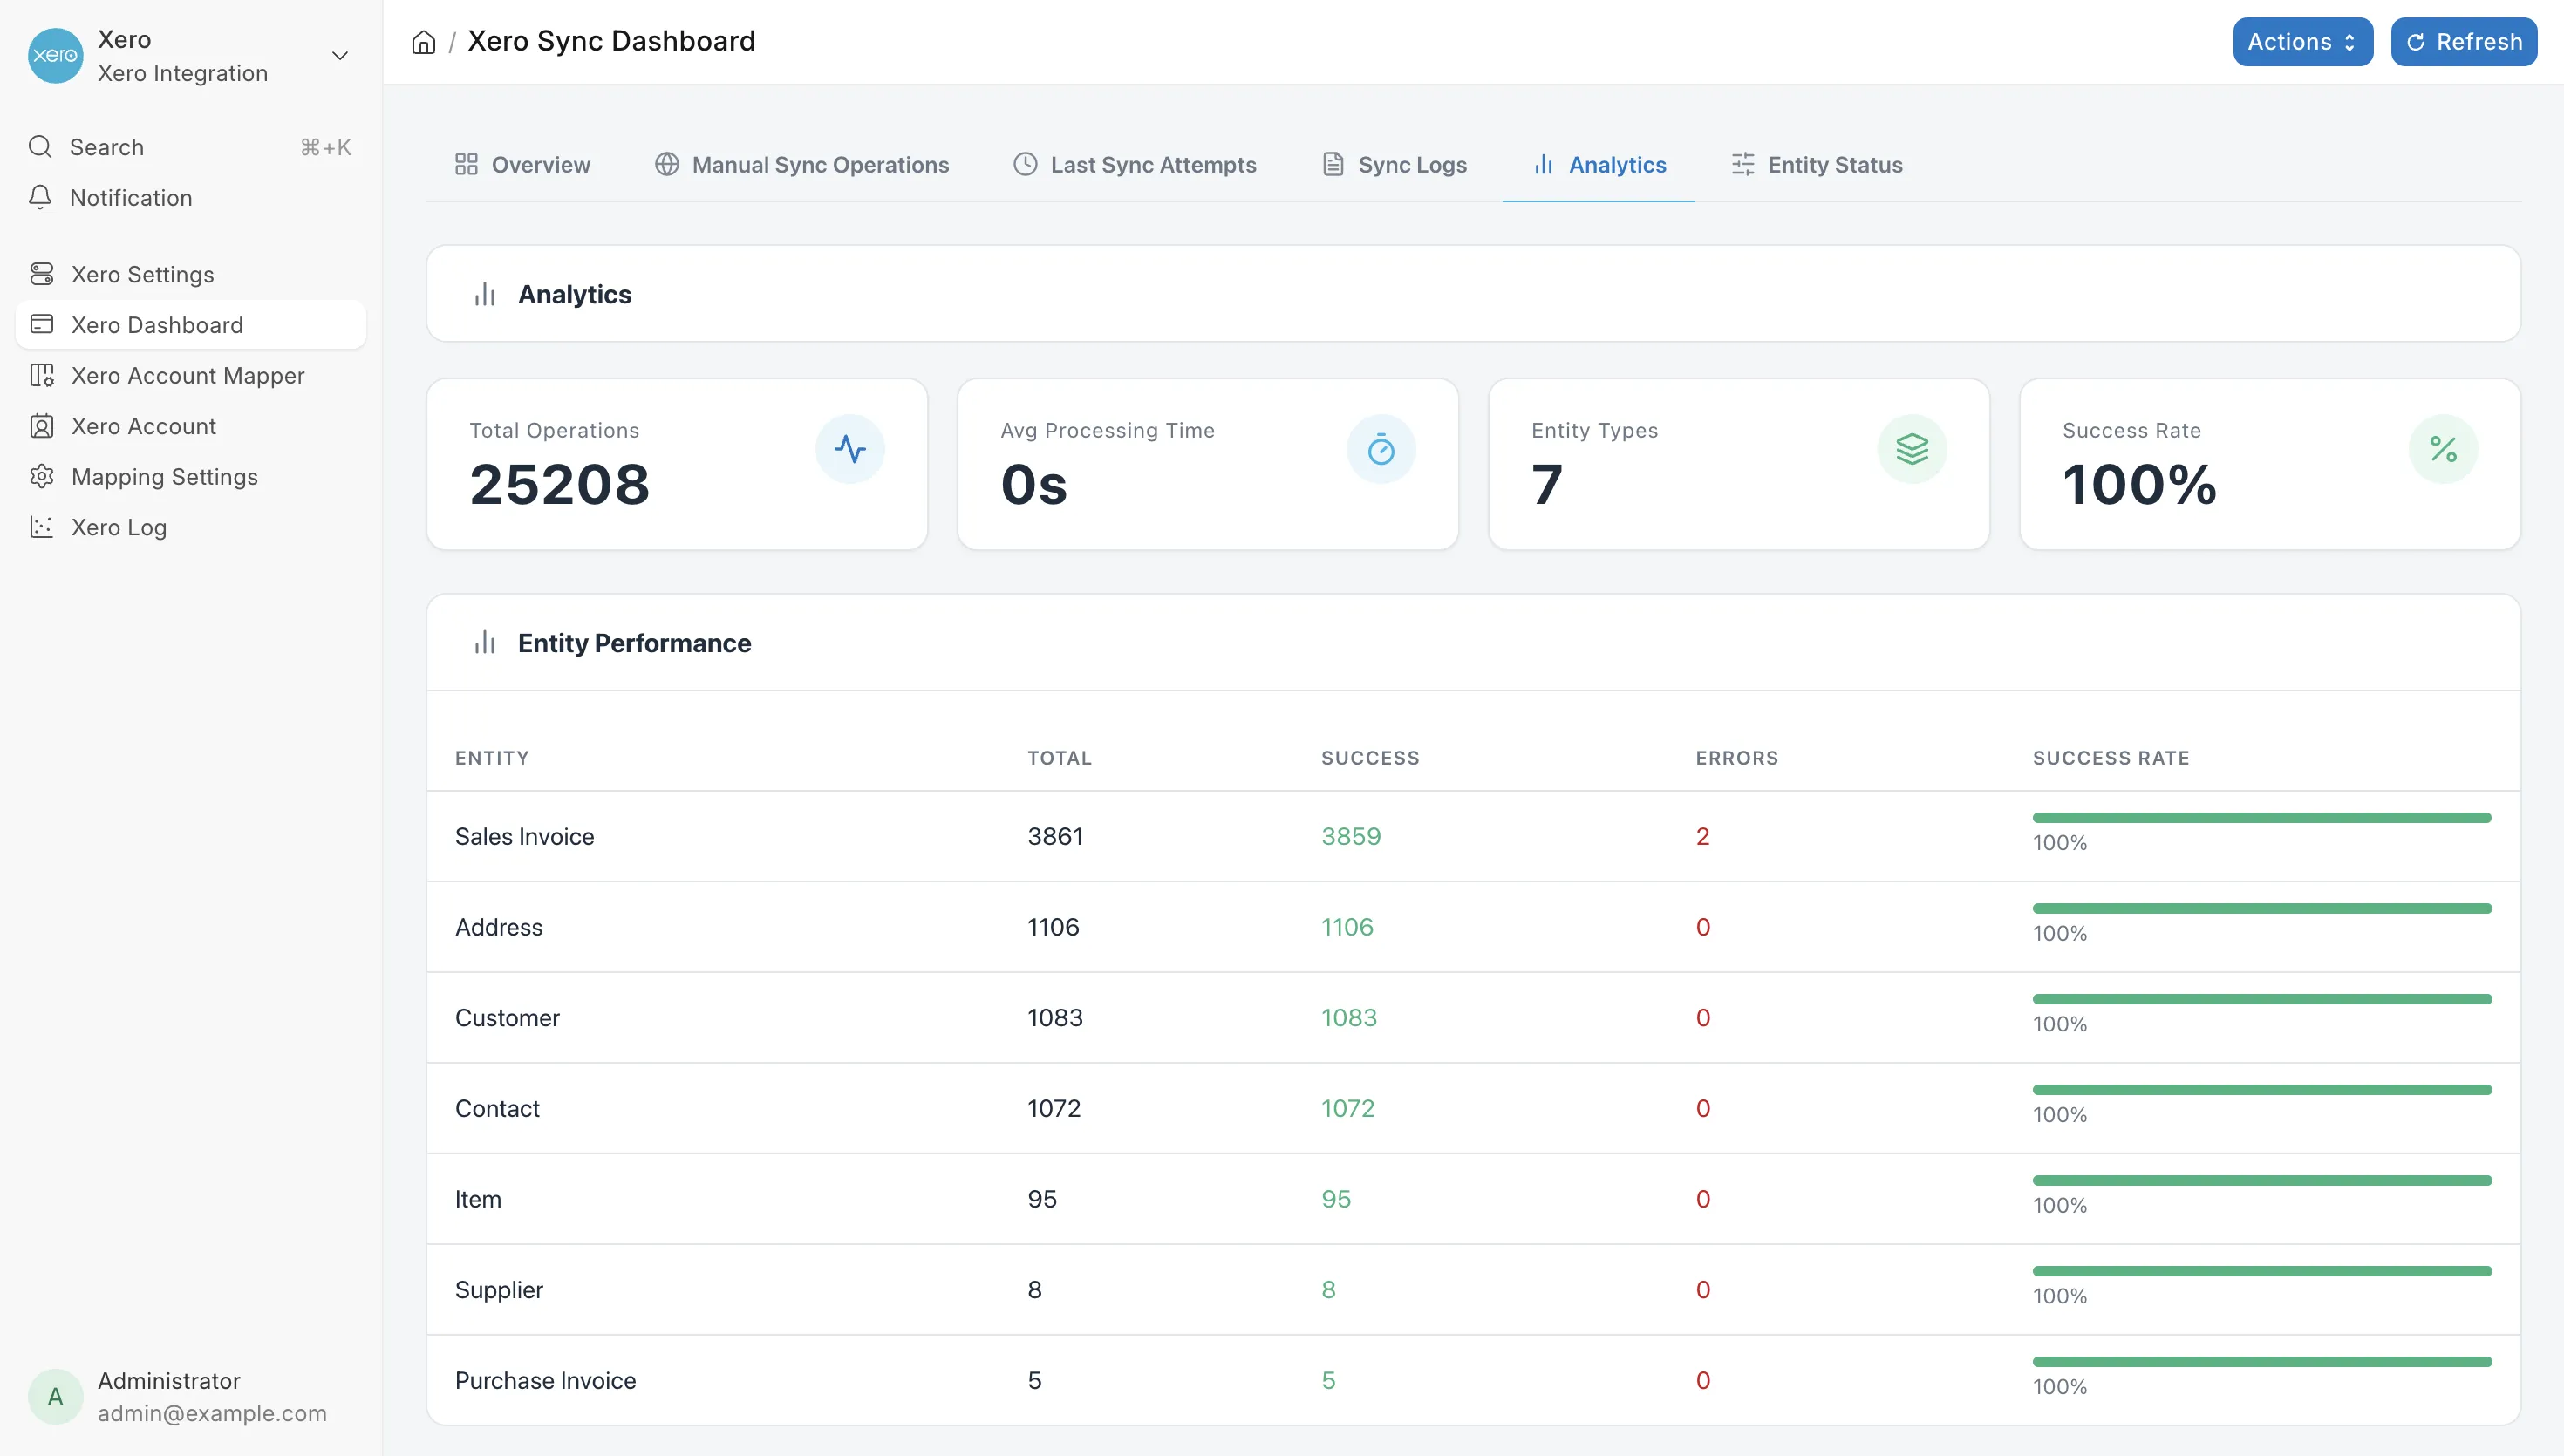Switch to the Sync Logs tab
Screen dimensions: 2564x1456
pyautogui.click(x=1394, y=165)
